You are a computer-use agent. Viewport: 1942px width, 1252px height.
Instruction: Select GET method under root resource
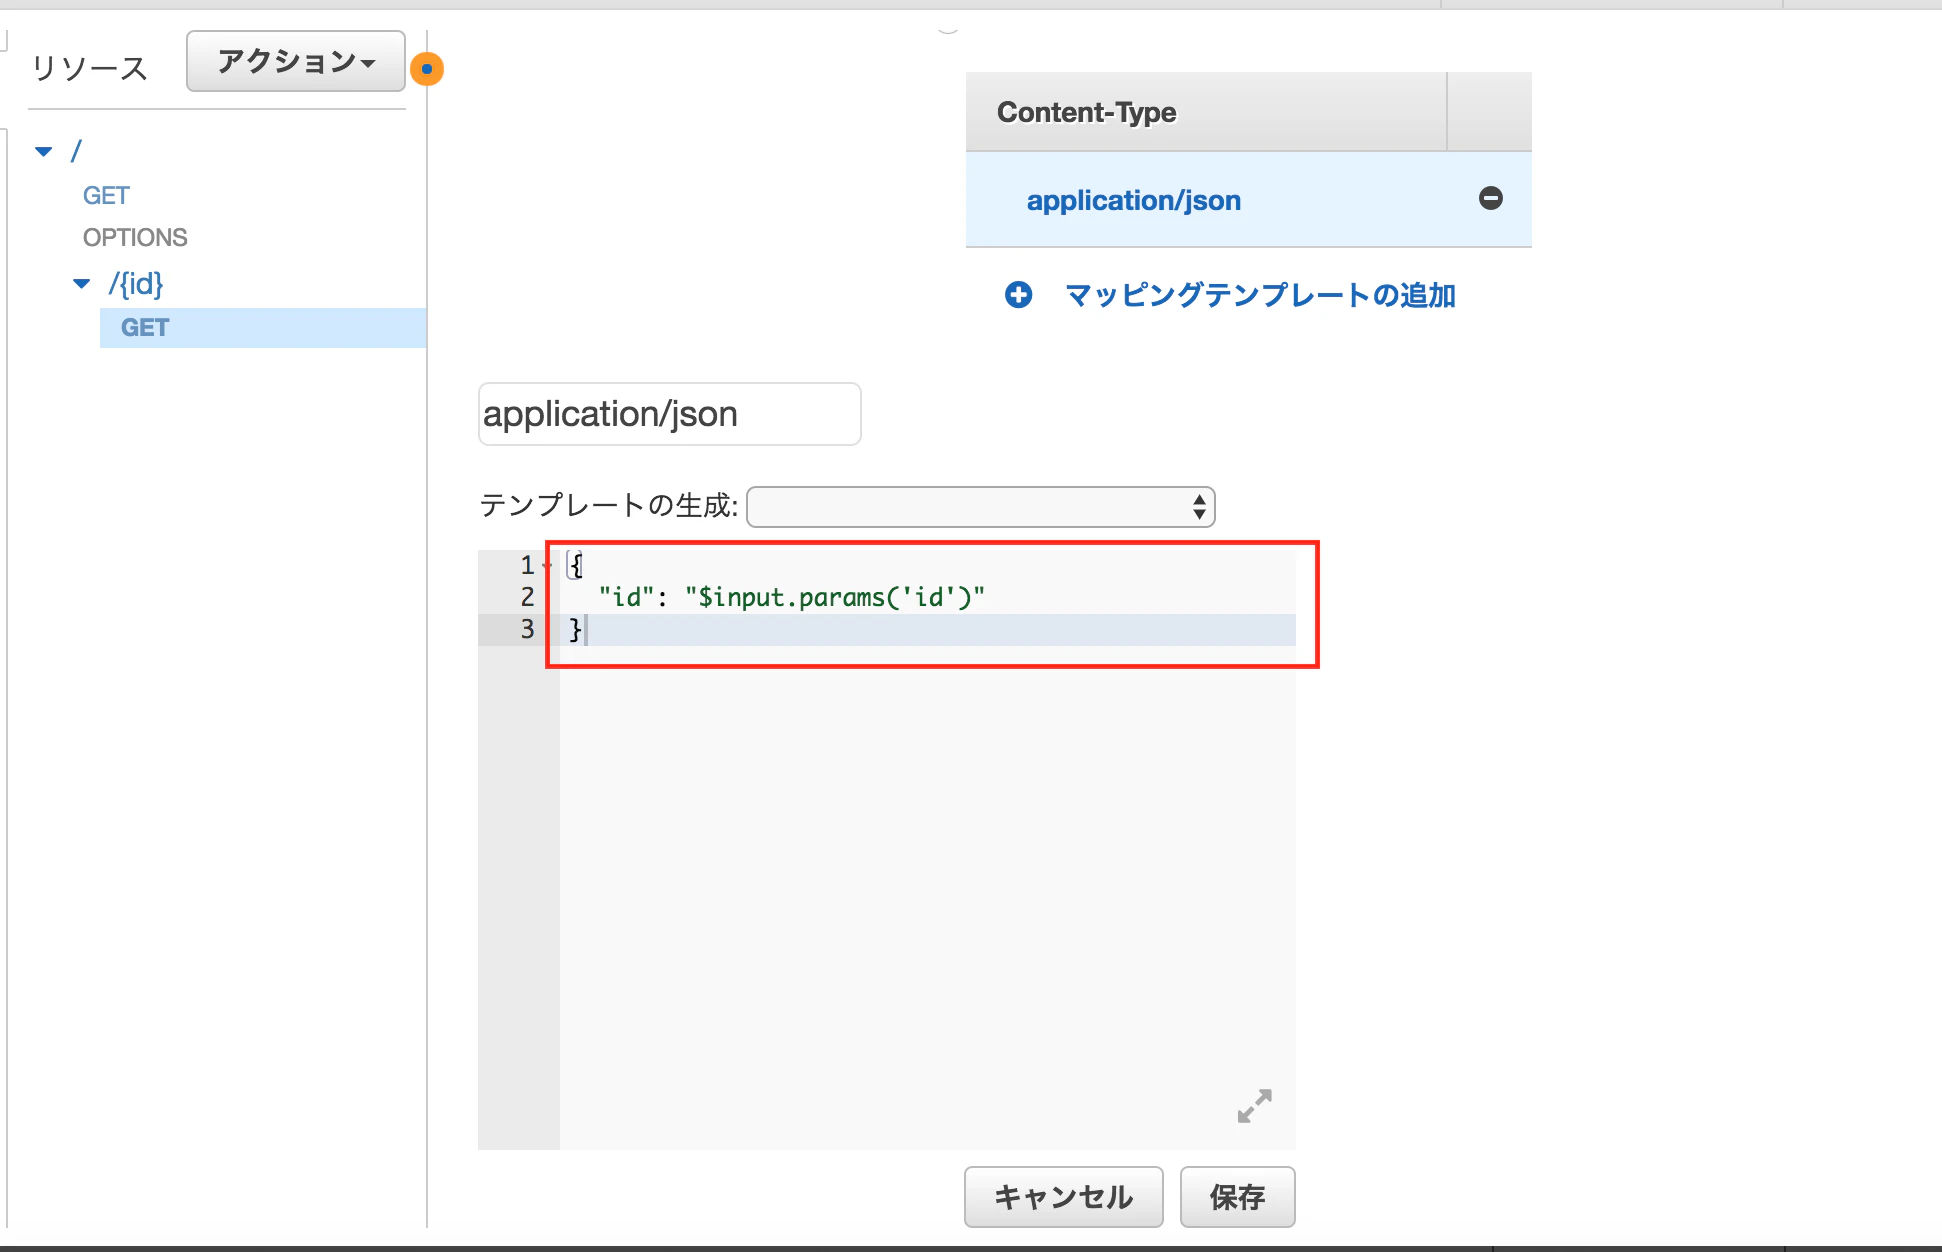(106, 195)
